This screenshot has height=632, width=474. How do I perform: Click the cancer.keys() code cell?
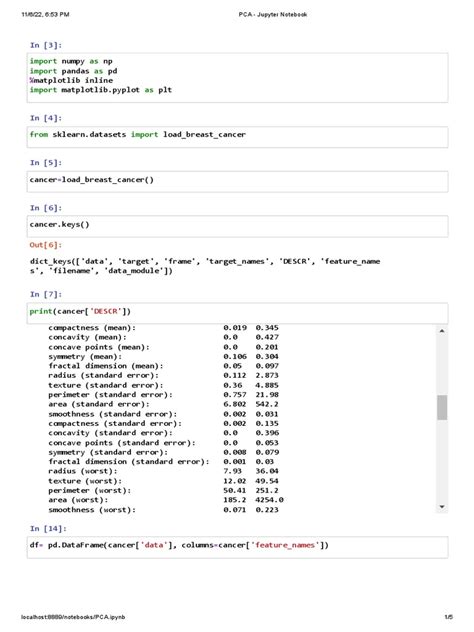(x=237, y=227)
